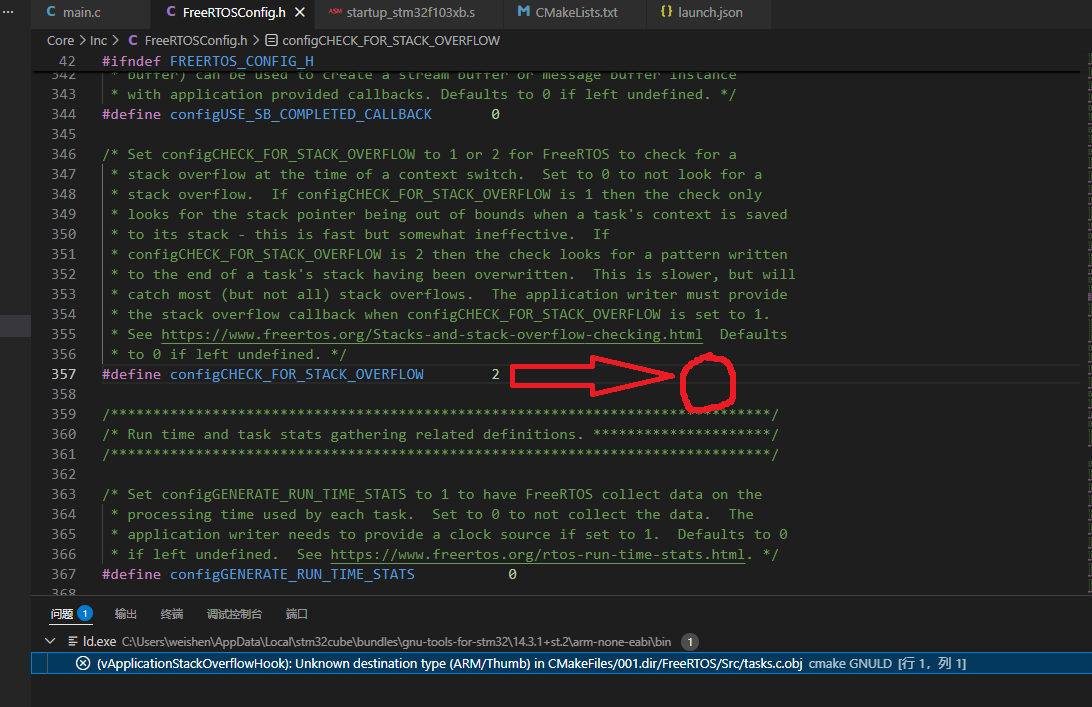Click the configCHECK_FOR_STACK_OVERFLOW breadcrumb symbol
Viewport: 1092px width, 707px height.
[x=391, y=41]
